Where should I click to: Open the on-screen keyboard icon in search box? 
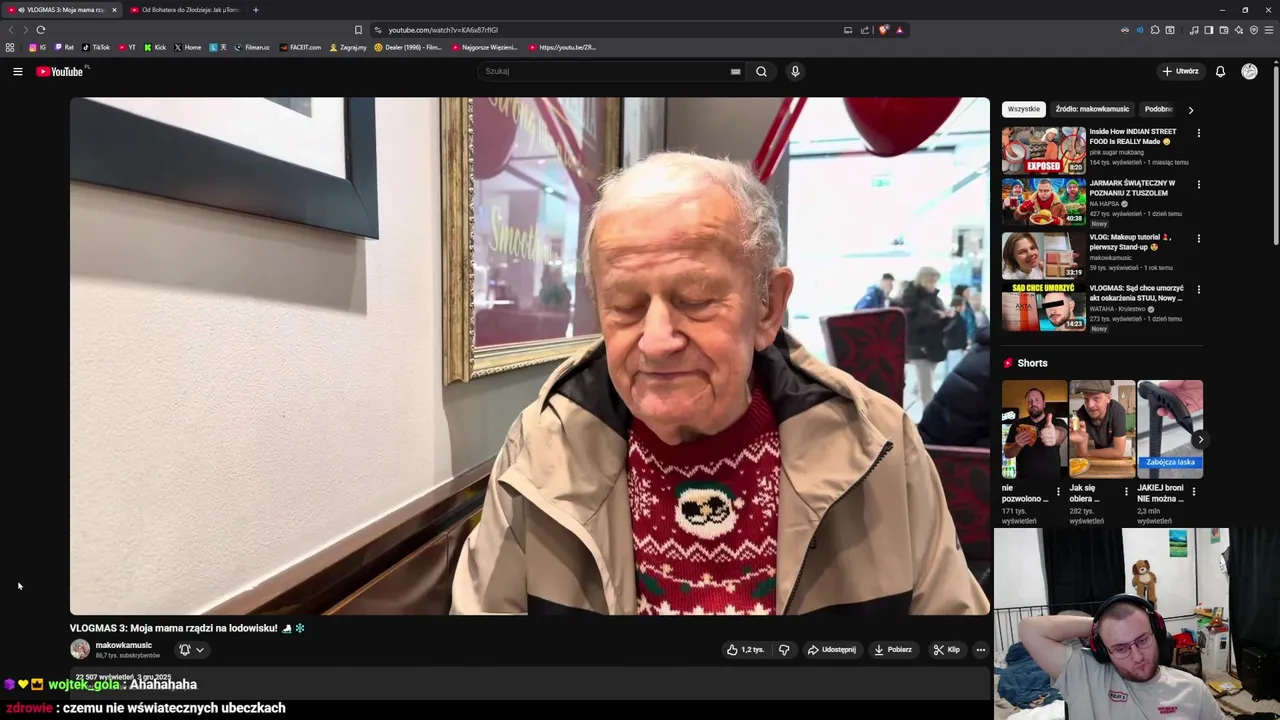735,71
